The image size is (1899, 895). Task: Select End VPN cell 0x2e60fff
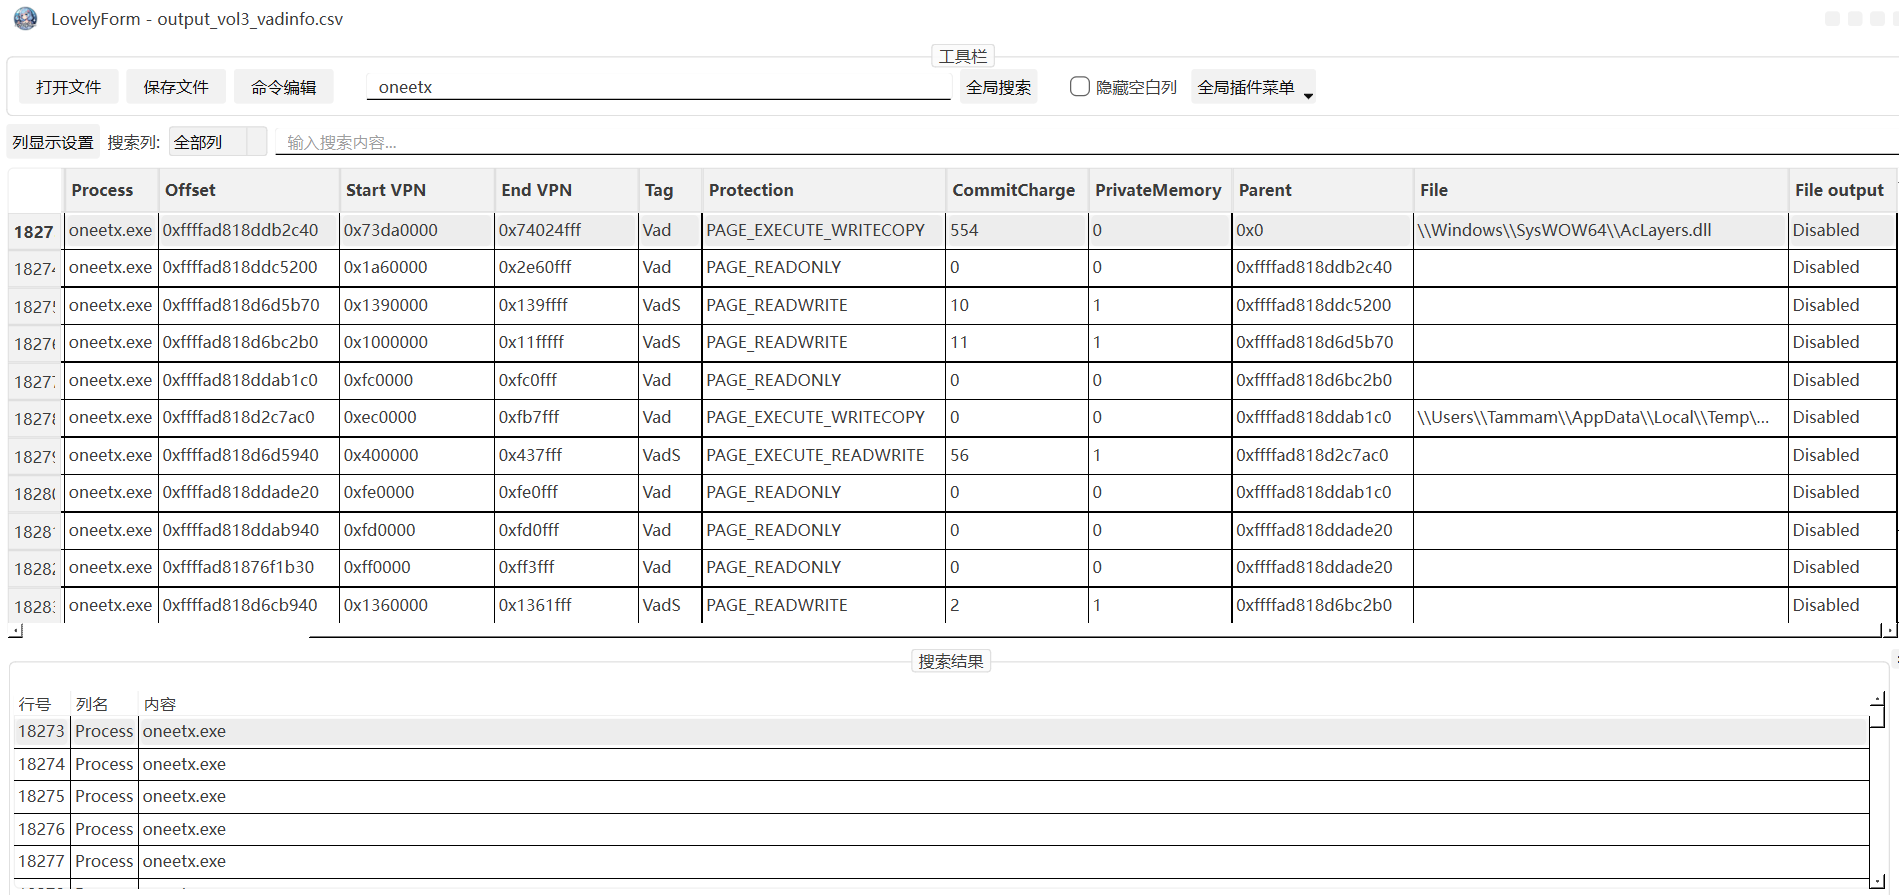[x=566, y=267]
